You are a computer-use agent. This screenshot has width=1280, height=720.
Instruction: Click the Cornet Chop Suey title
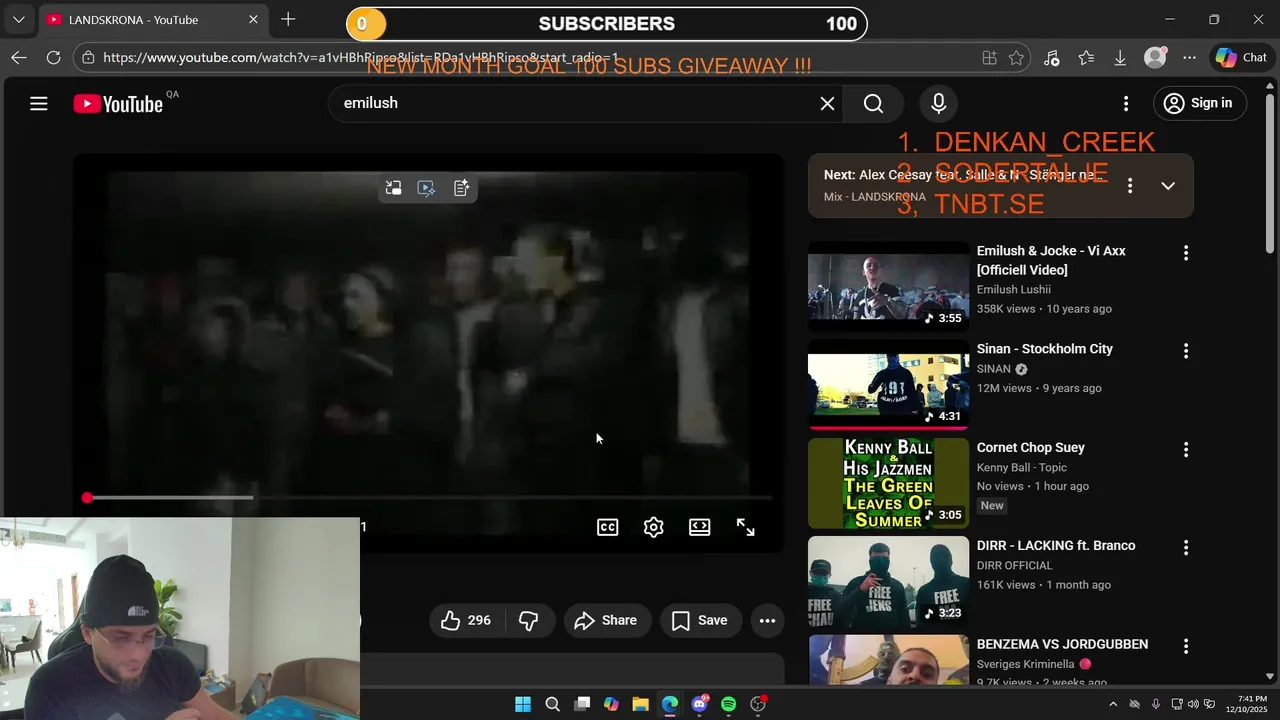[1031, 448]
